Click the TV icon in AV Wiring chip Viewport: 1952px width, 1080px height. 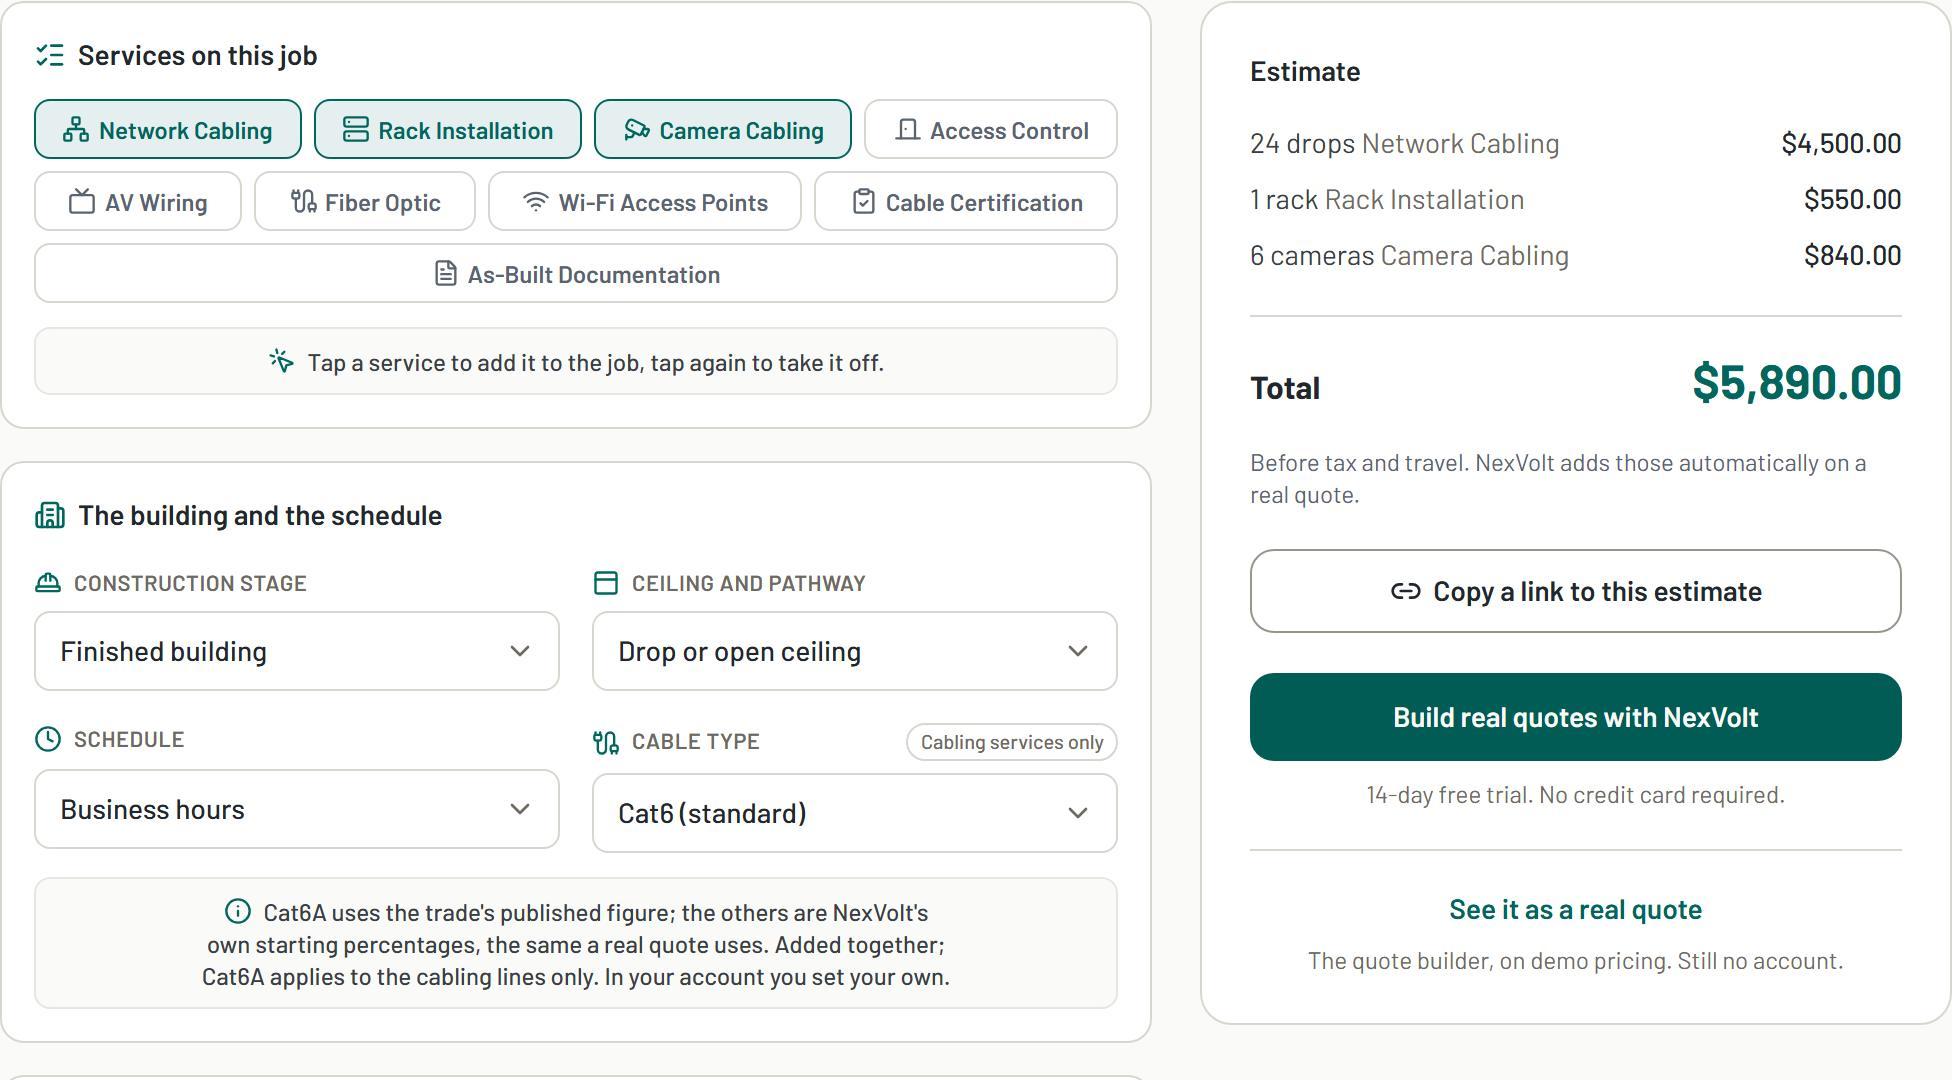pyautogui.click(x=81, y=202)
